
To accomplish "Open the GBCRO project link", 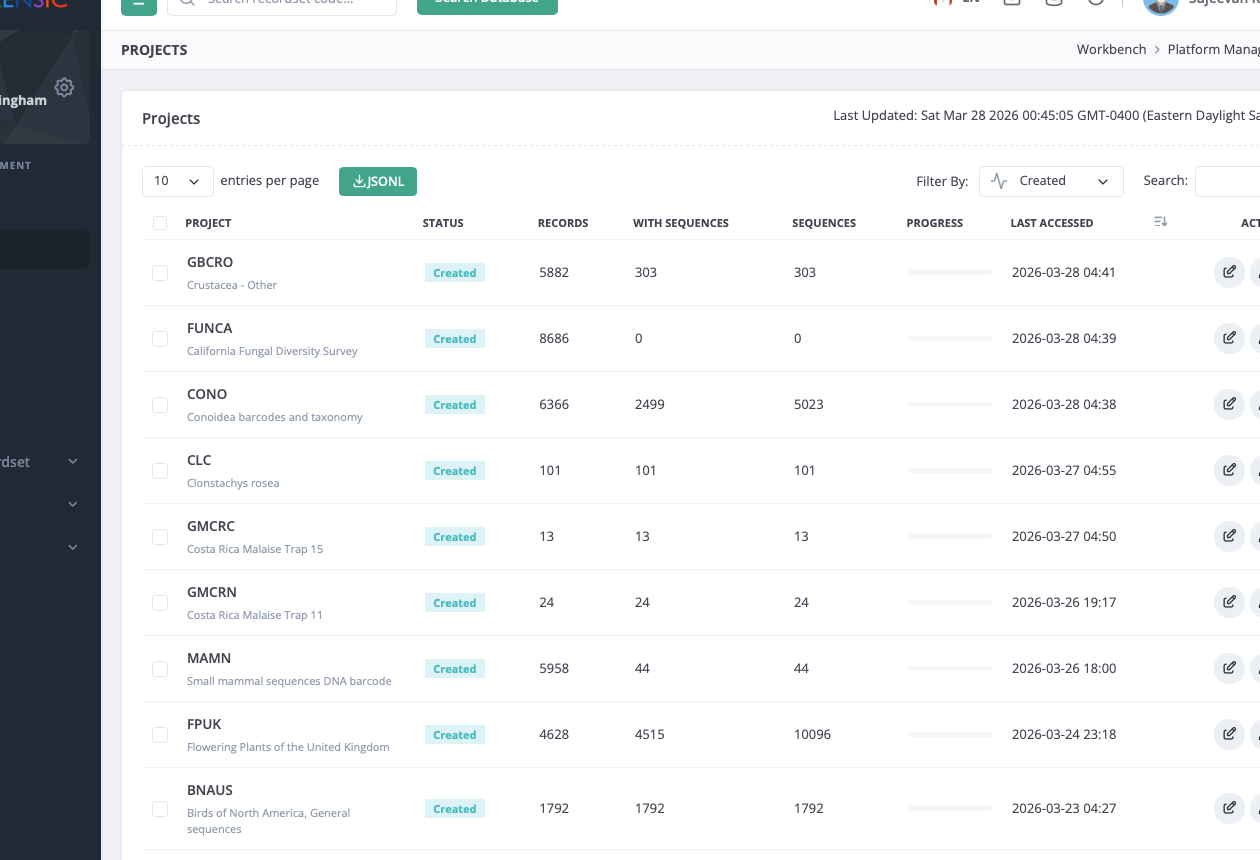I will point(210,262).
